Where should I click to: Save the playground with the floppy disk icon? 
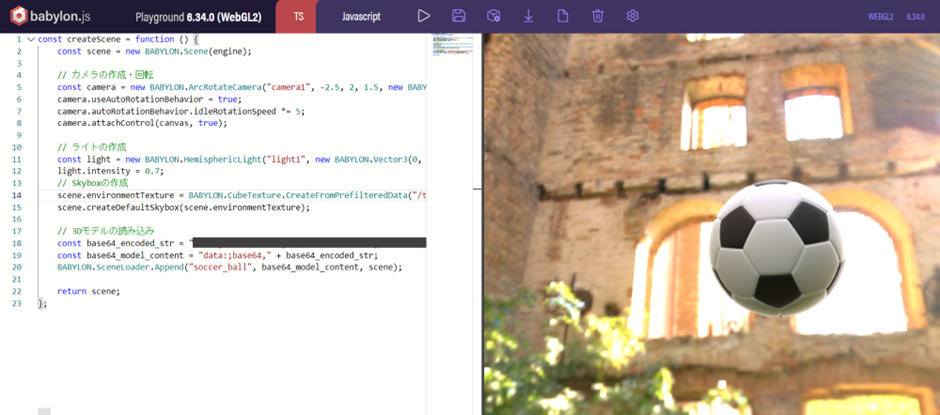(x=459, y=16)
